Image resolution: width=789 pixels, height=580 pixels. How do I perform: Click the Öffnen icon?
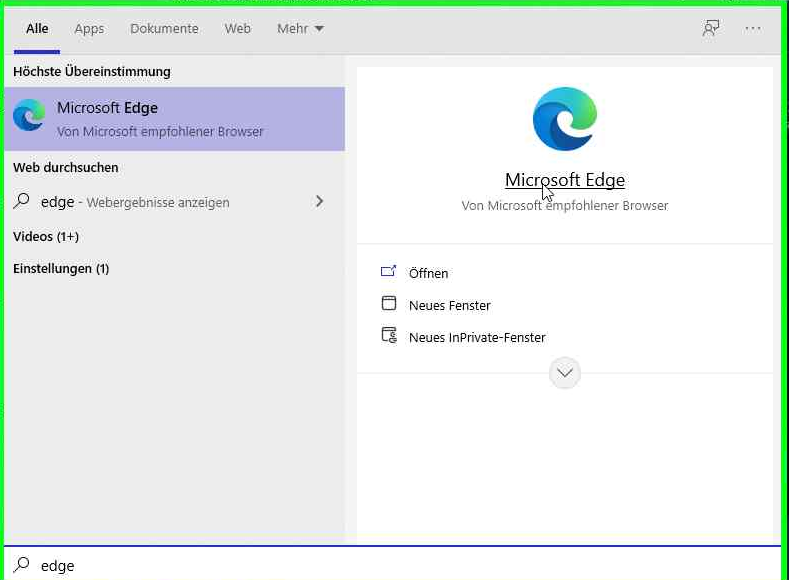tap(388, 272)
